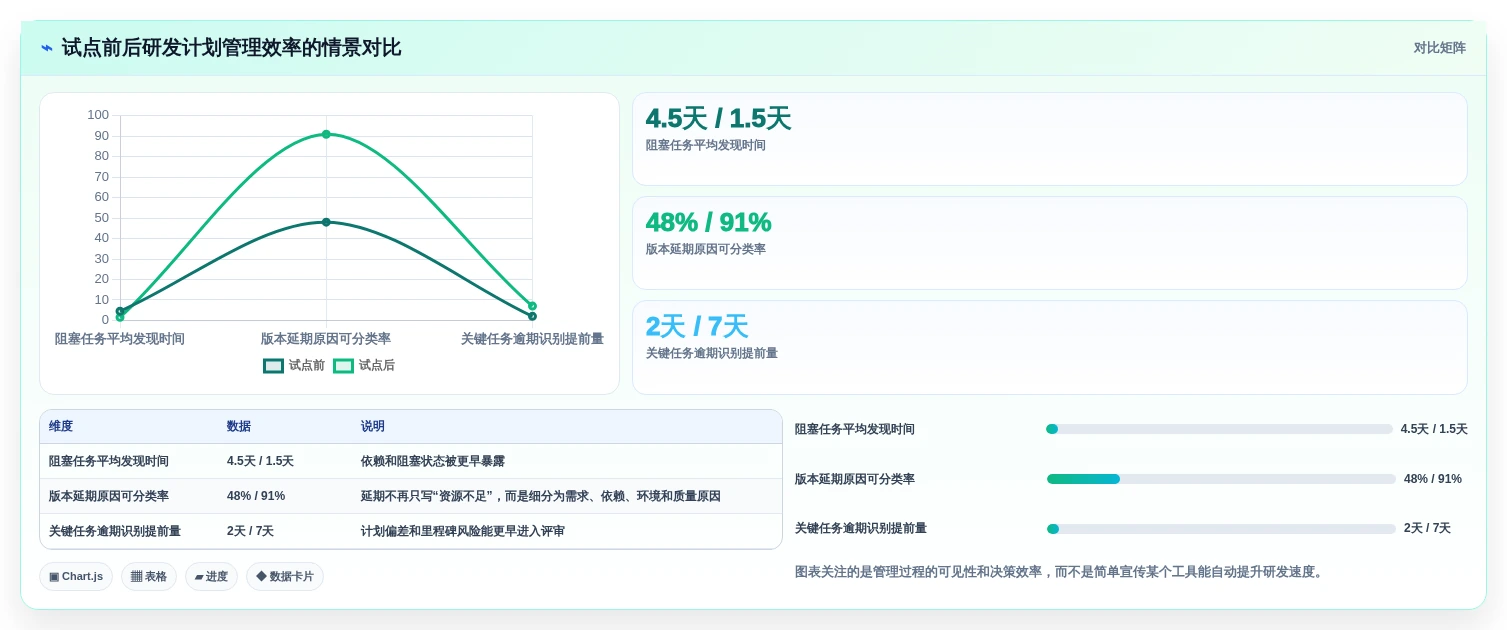Click the table value 4.5天 / 1.5天
The image size is (1507, 630).
coord(260,461)
